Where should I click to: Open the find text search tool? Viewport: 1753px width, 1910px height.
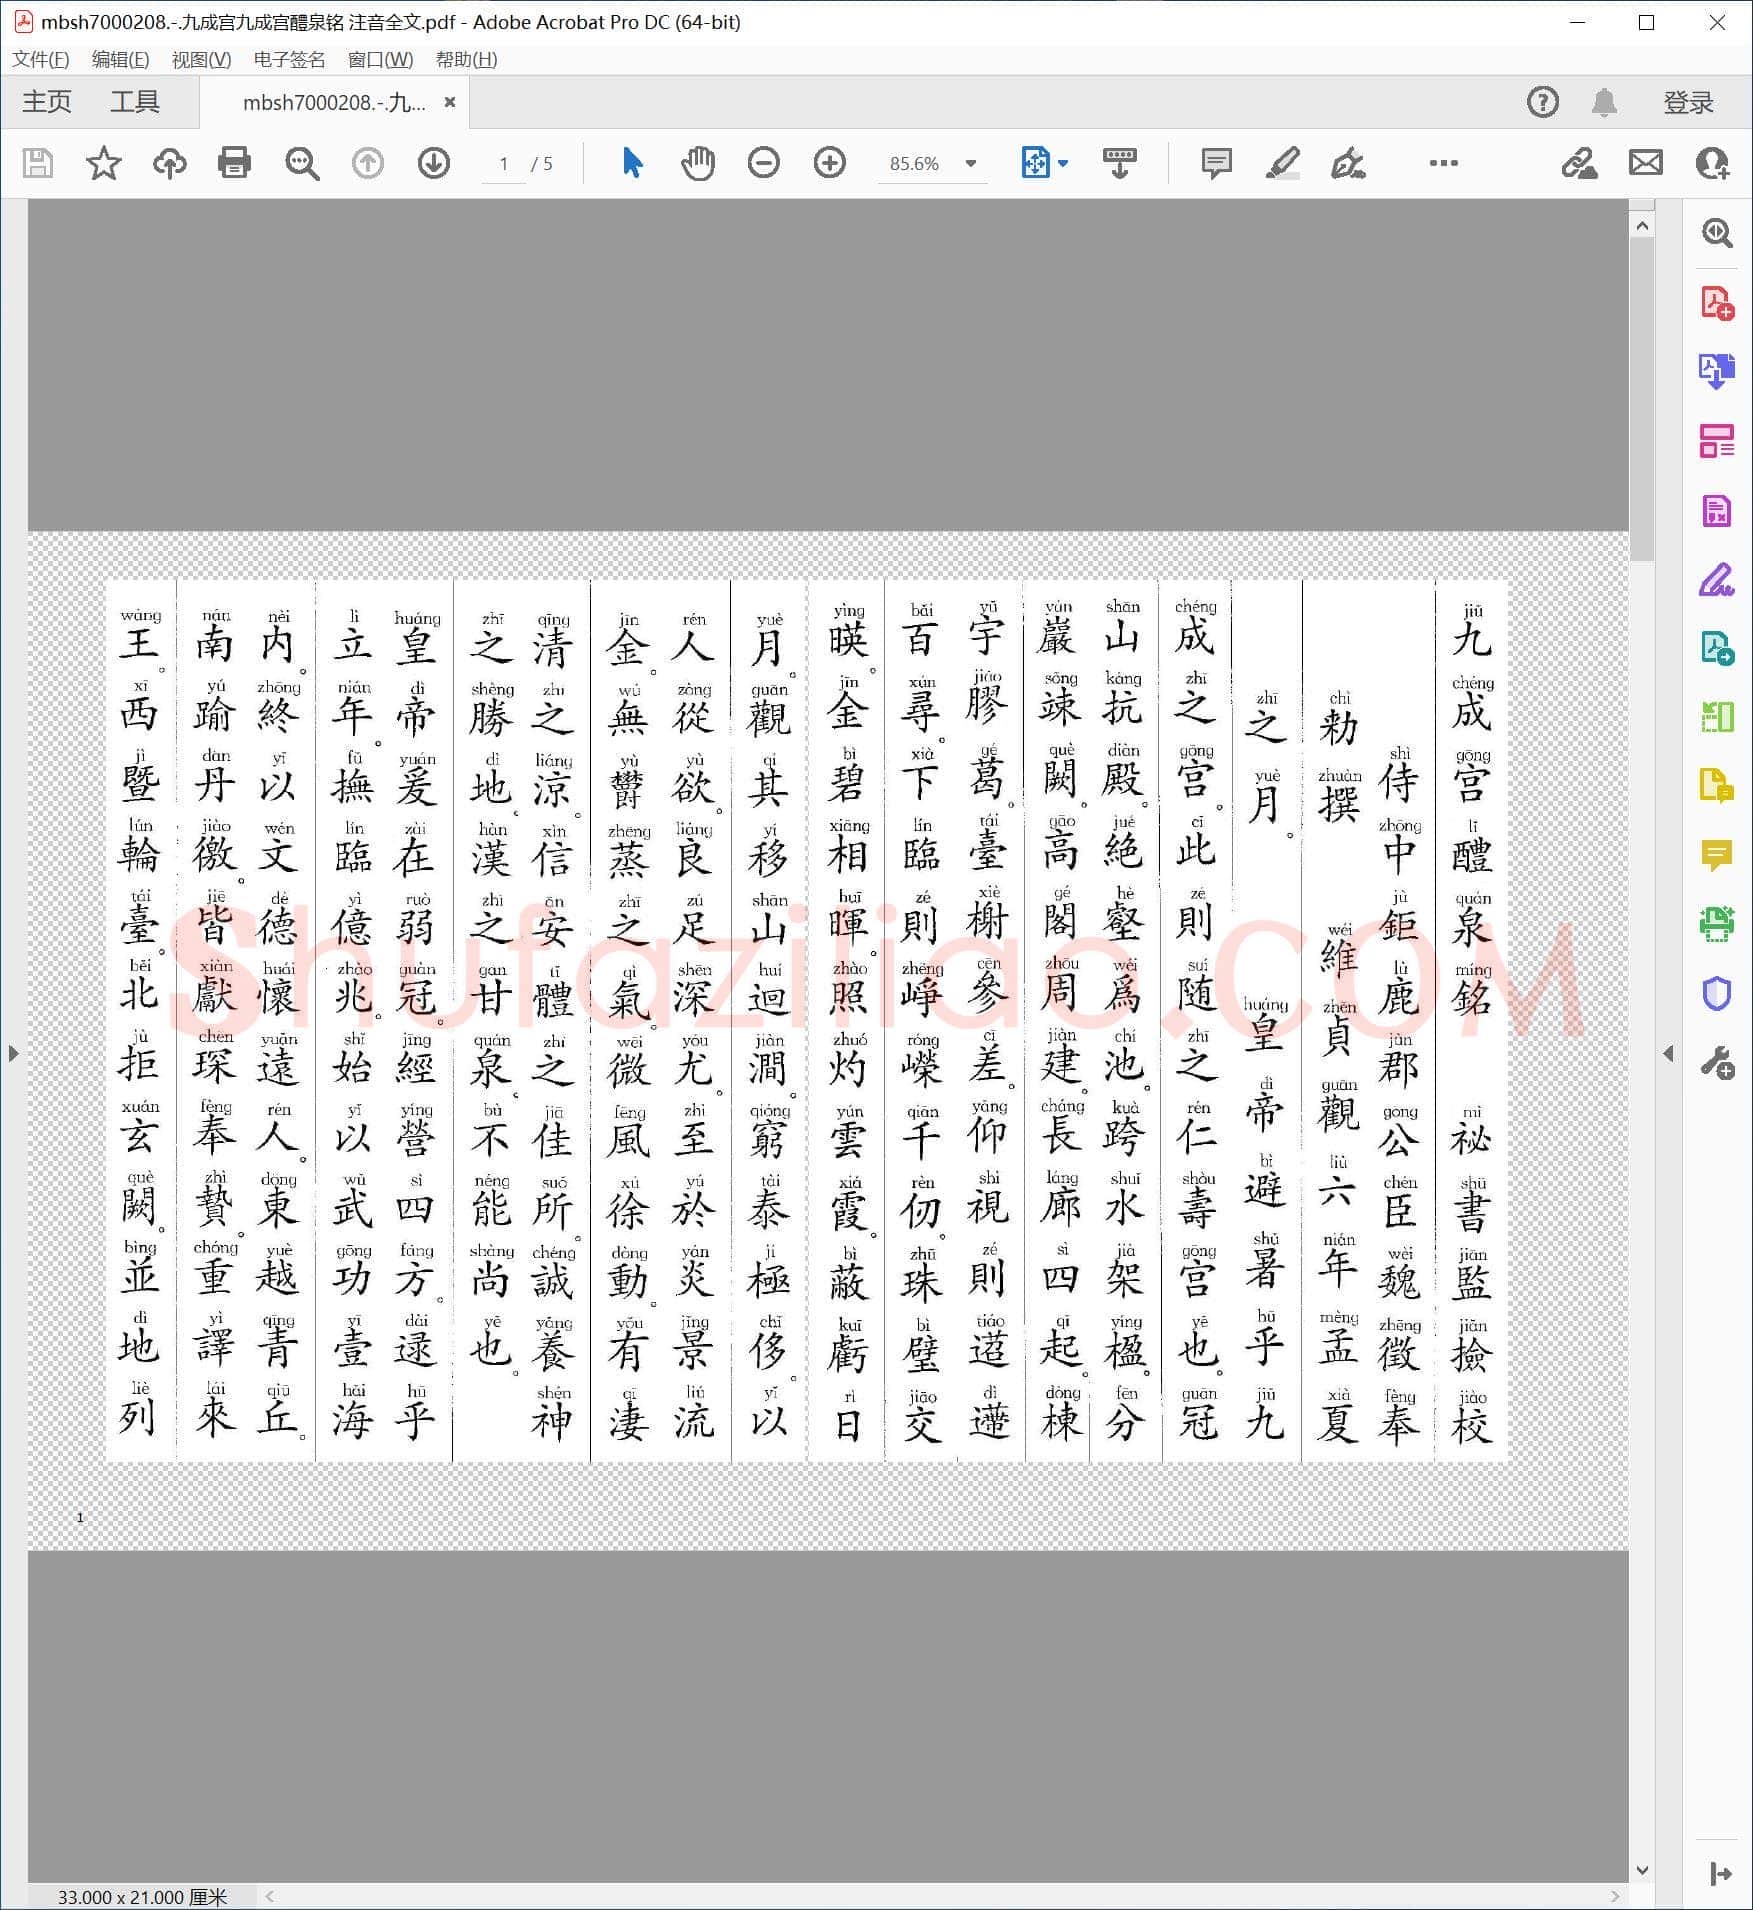301,163
